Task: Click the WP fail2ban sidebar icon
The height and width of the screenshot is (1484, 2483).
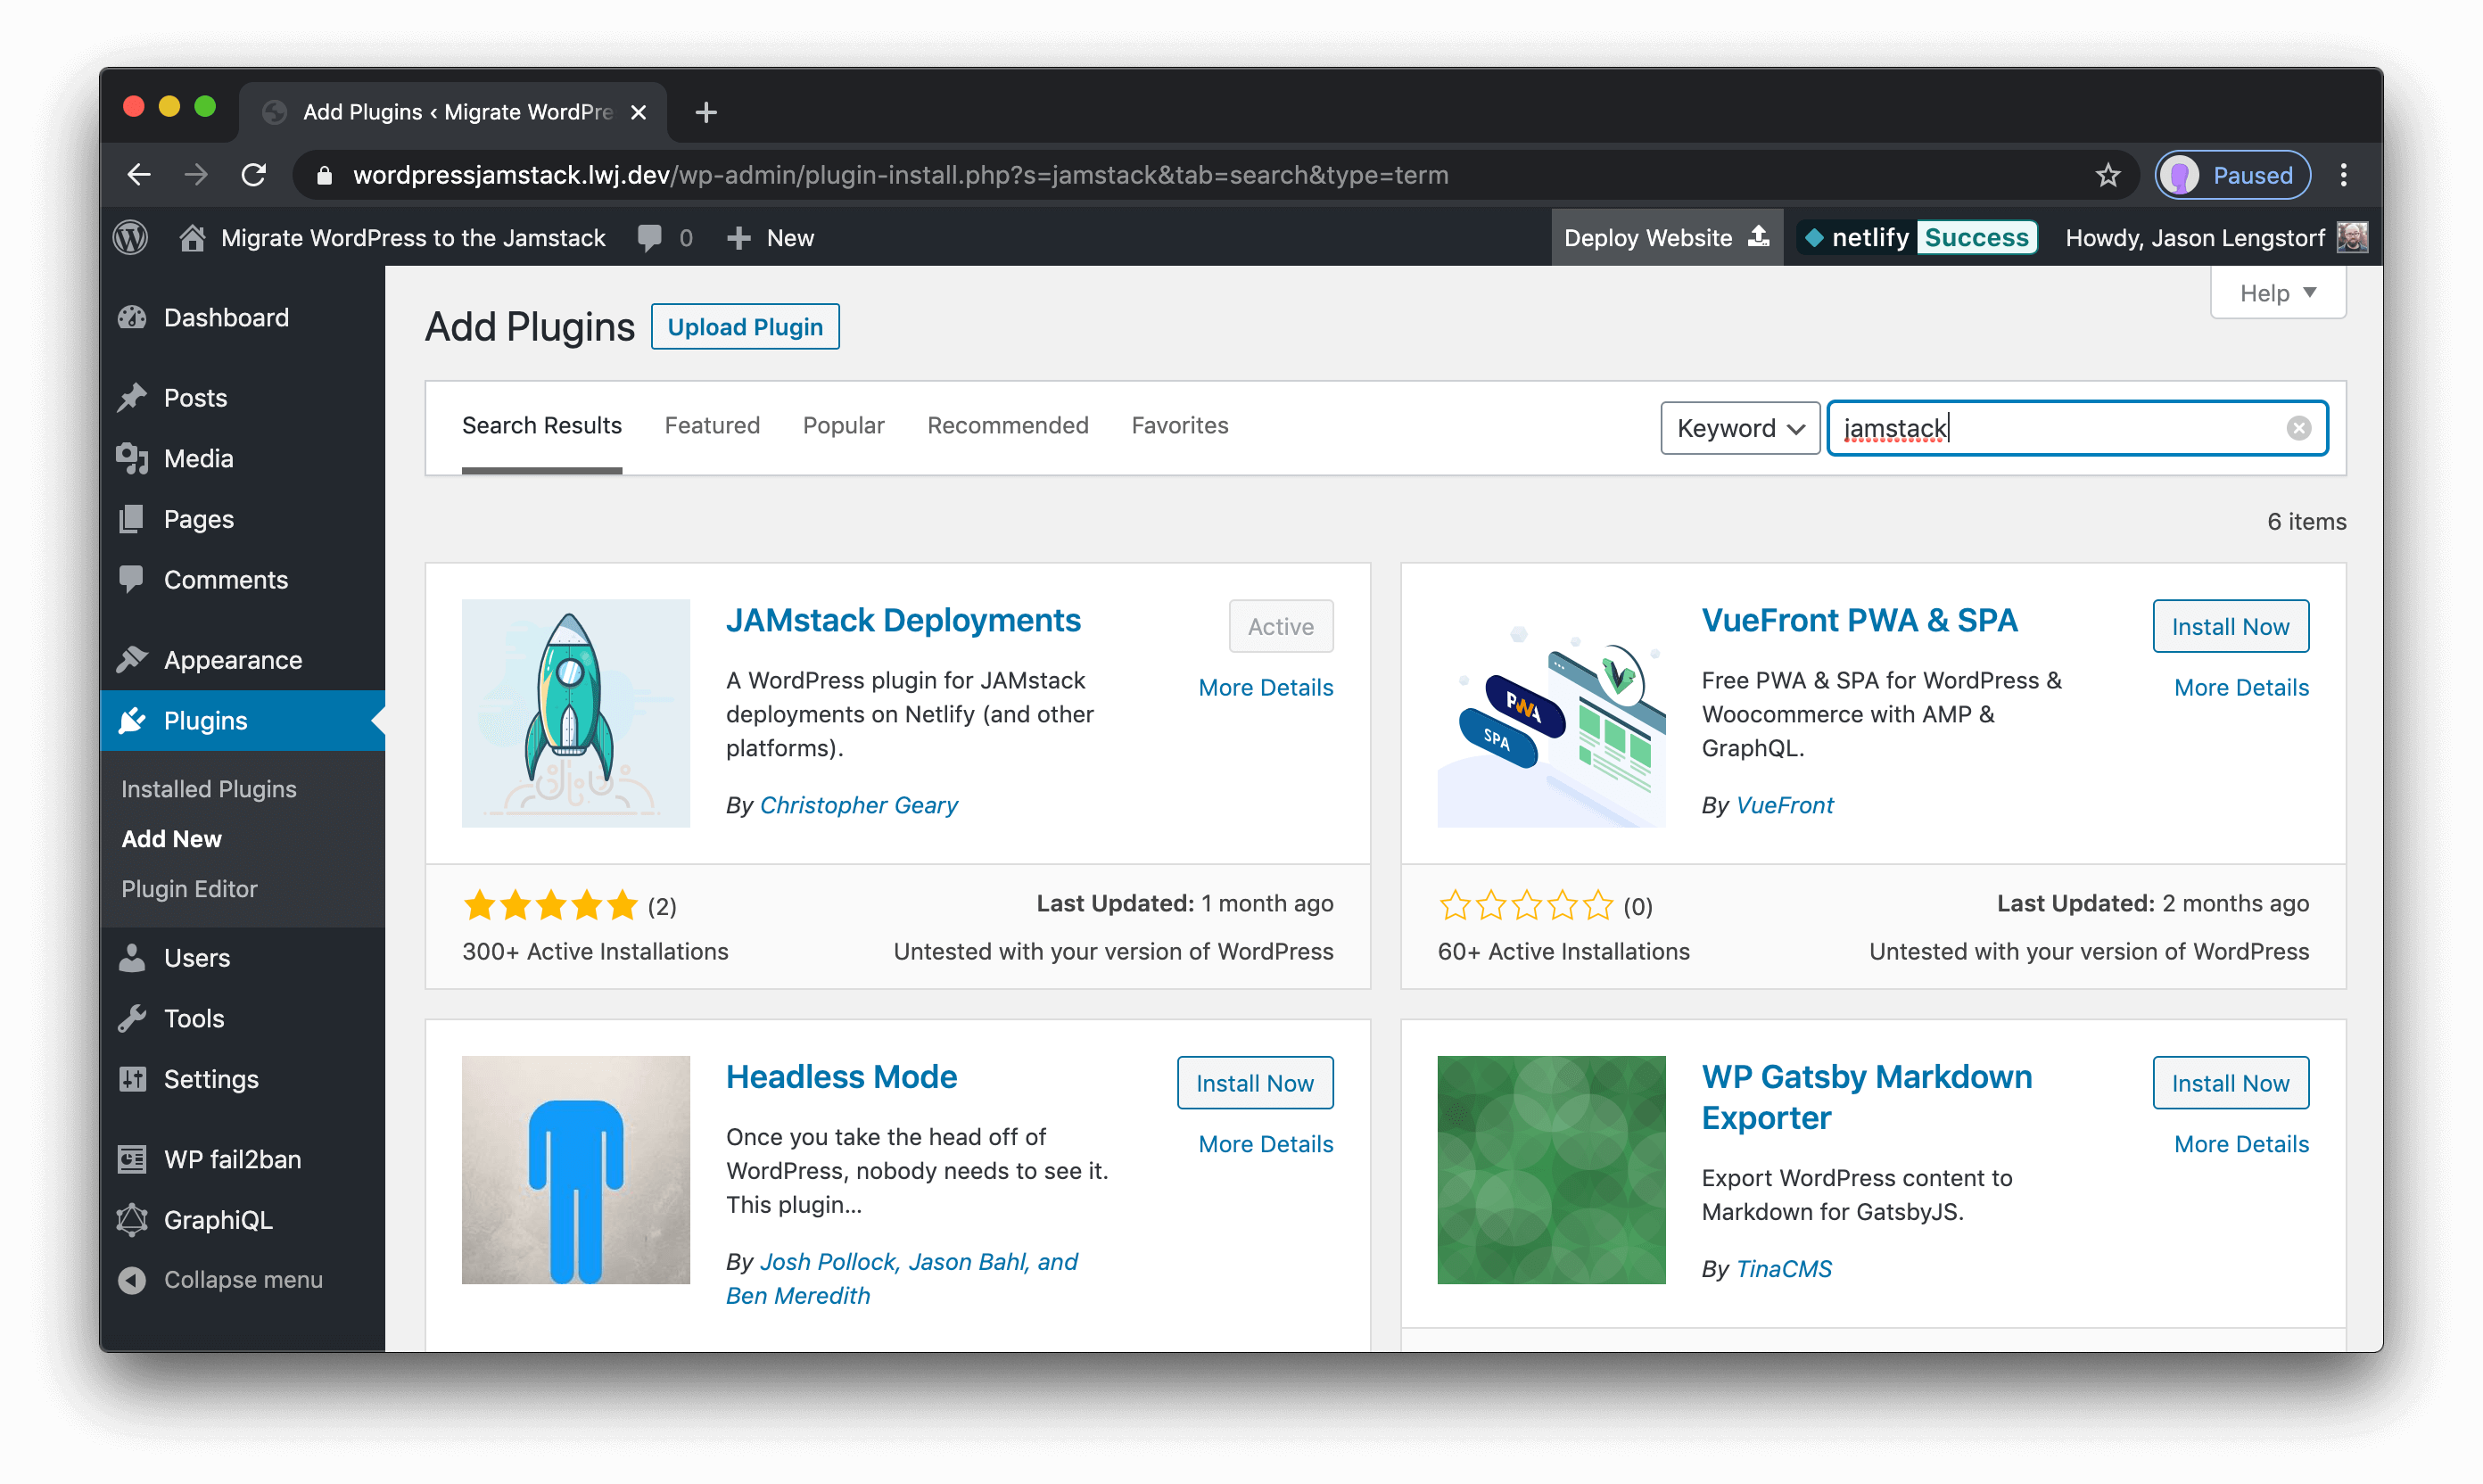Action: pos(131,1159)
